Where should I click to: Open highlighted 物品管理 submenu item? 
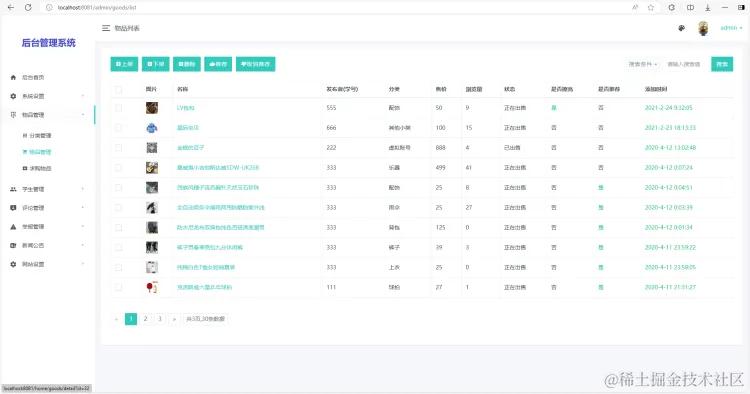[37, 152]
